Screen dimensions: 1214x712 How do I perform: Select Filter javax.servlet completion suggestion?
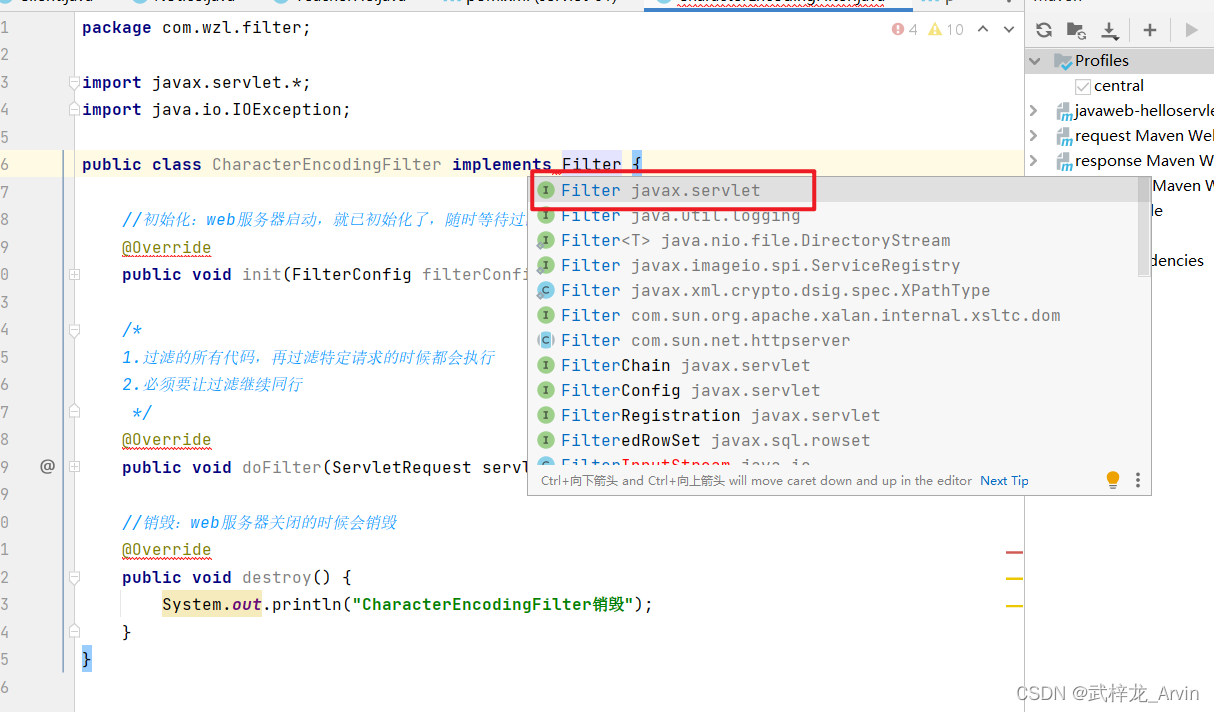click(832, 190)
